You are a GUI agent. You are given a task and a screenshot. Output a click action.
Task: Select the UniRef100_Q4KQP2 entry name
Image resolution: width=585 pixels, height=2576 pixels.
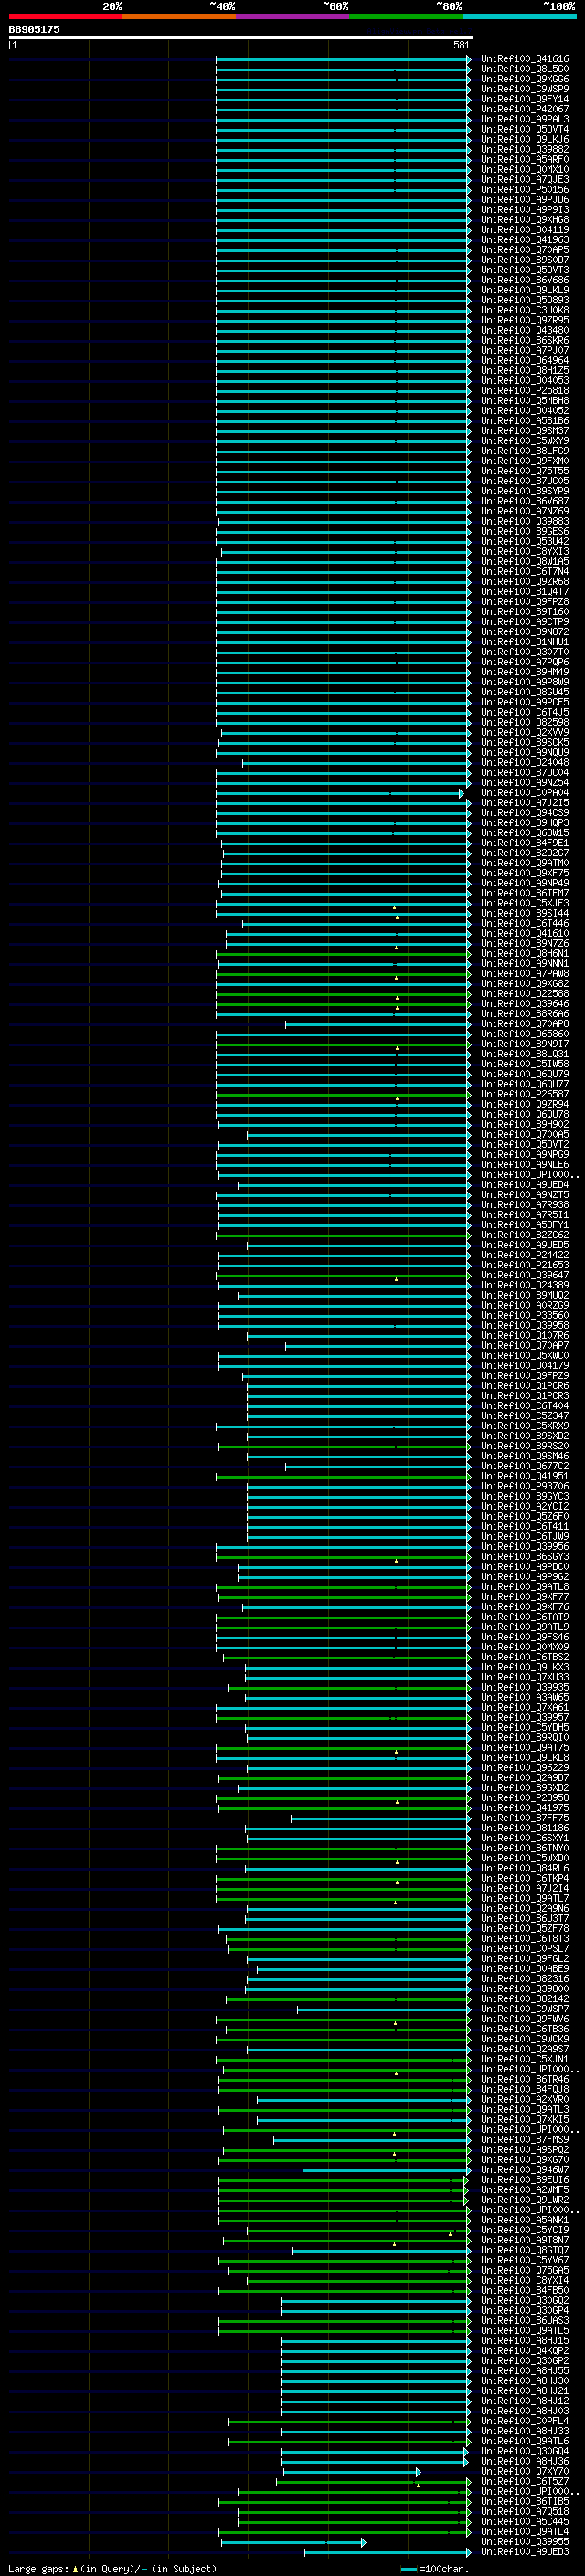tap(525, 2350)
